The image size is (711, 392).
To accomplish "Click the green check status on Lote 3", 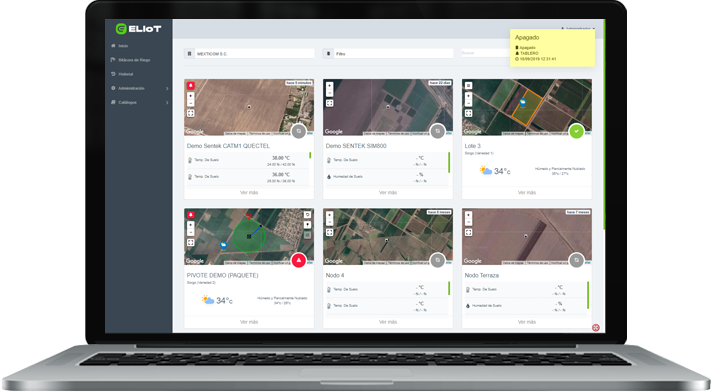I will click(x=576, y=131).
